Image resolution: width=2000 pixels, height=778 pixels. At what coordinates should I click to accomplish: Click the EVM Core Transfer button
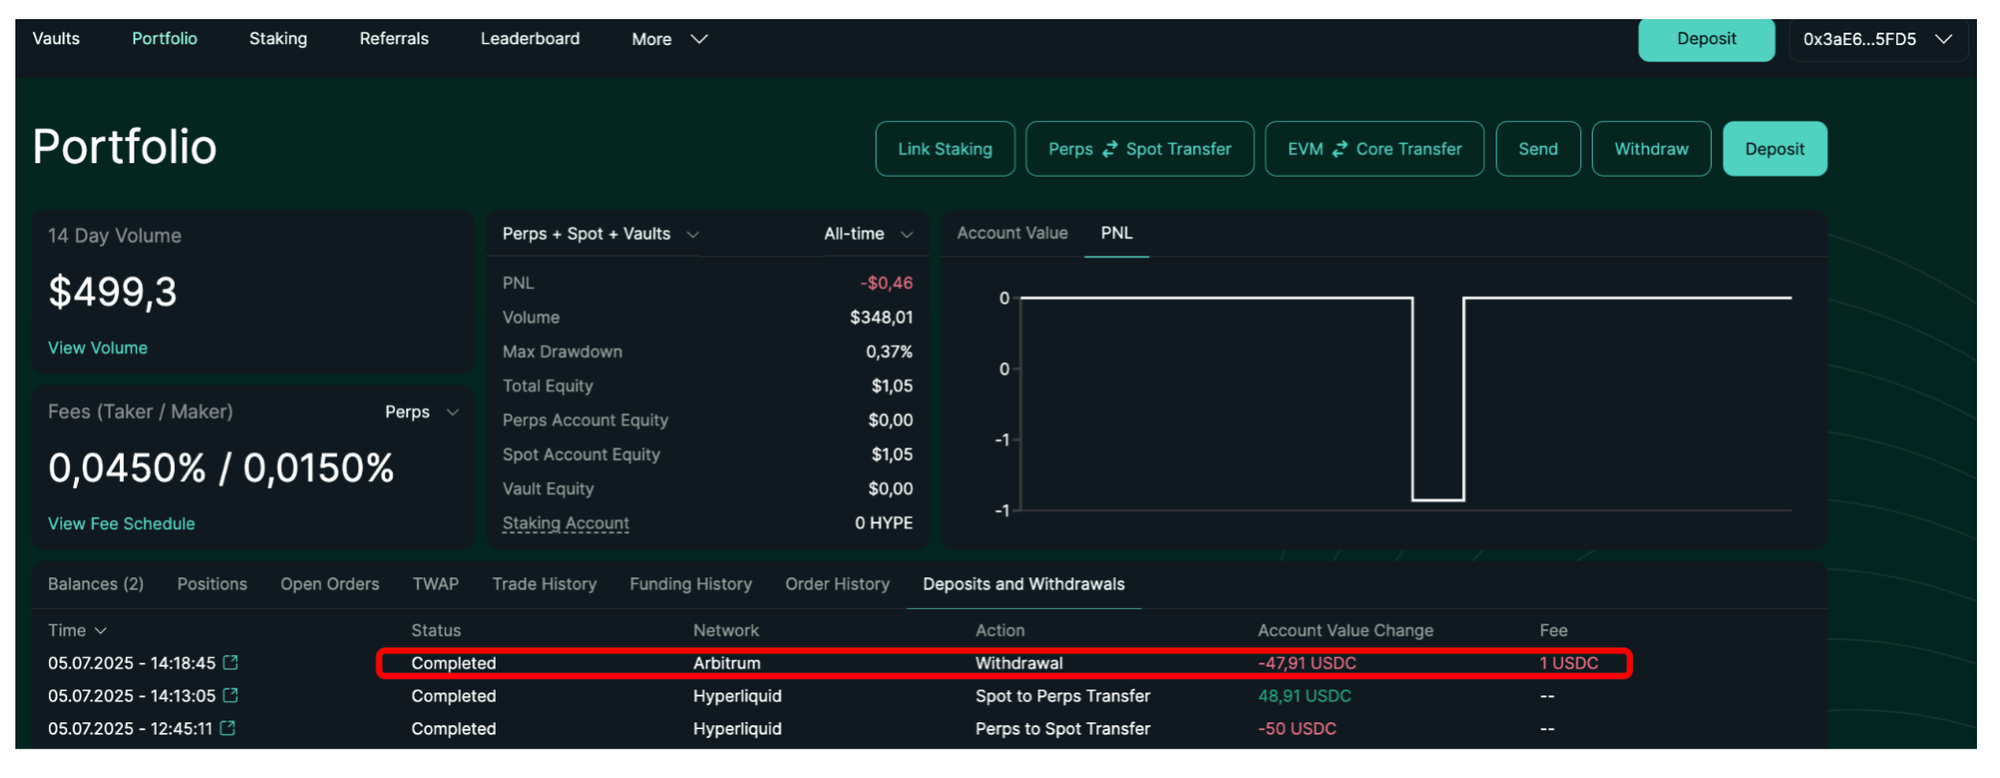point(1374,149)
